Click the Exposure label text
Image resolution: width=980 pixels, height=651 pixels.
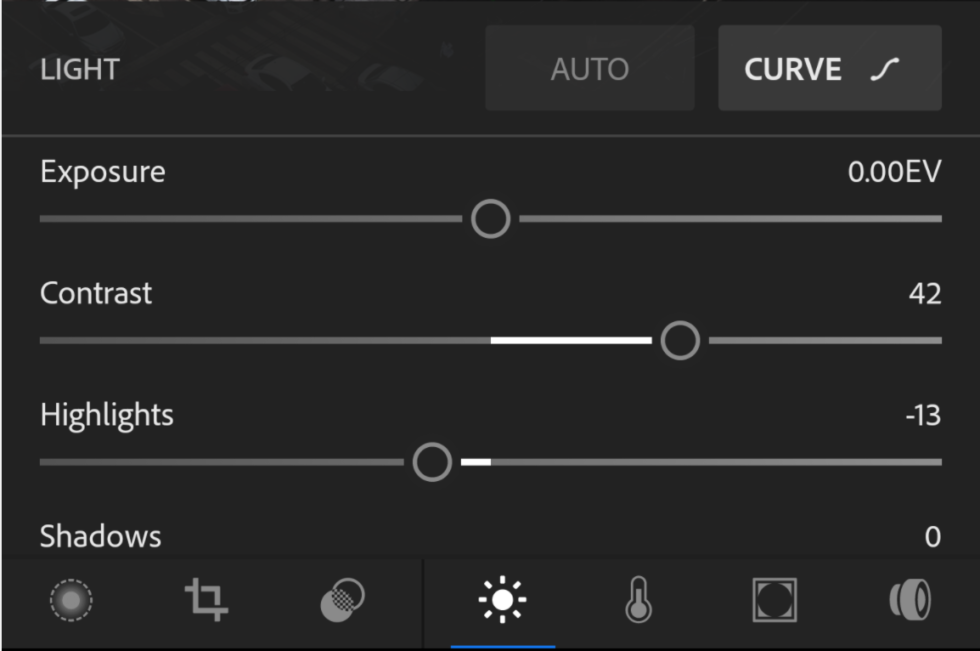point(102,172)
